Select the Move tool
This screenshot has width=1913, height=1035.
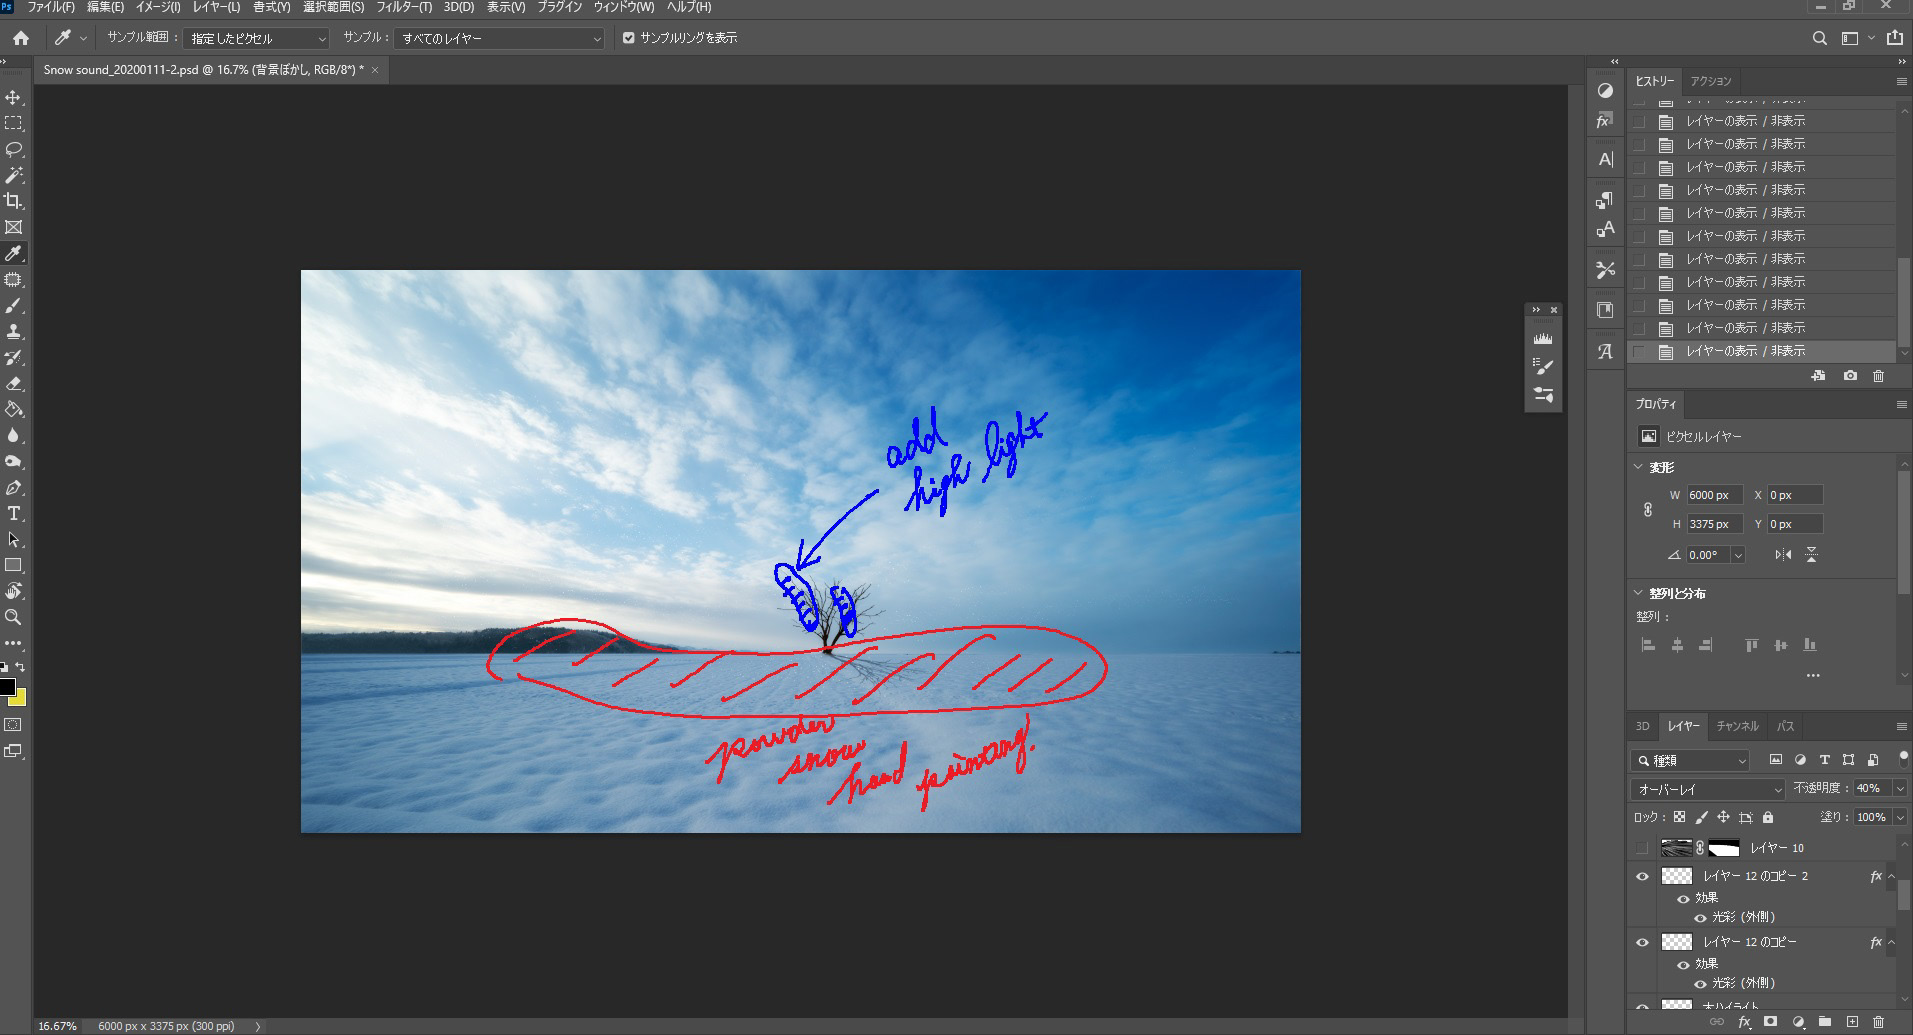[x=14, y=98]
